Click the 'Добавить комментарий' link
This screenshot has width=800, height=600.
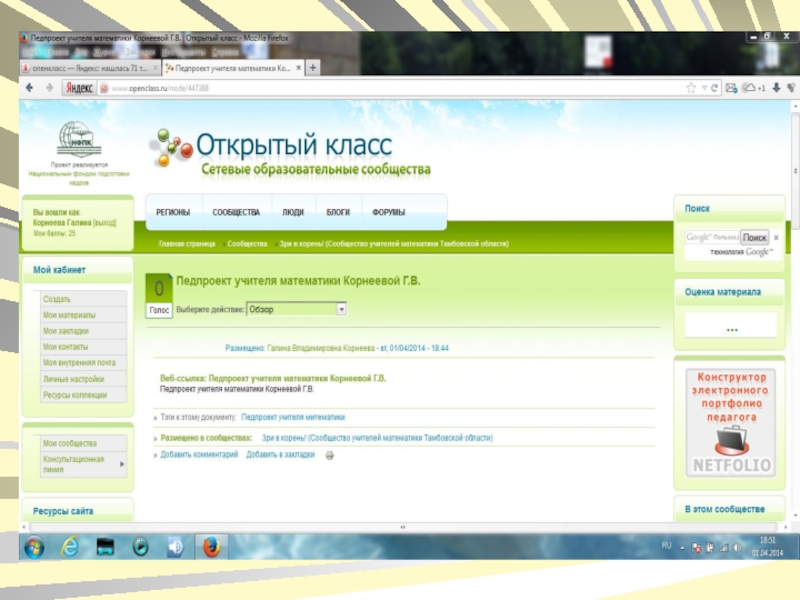pyautogui.click(x=199, y=455)
